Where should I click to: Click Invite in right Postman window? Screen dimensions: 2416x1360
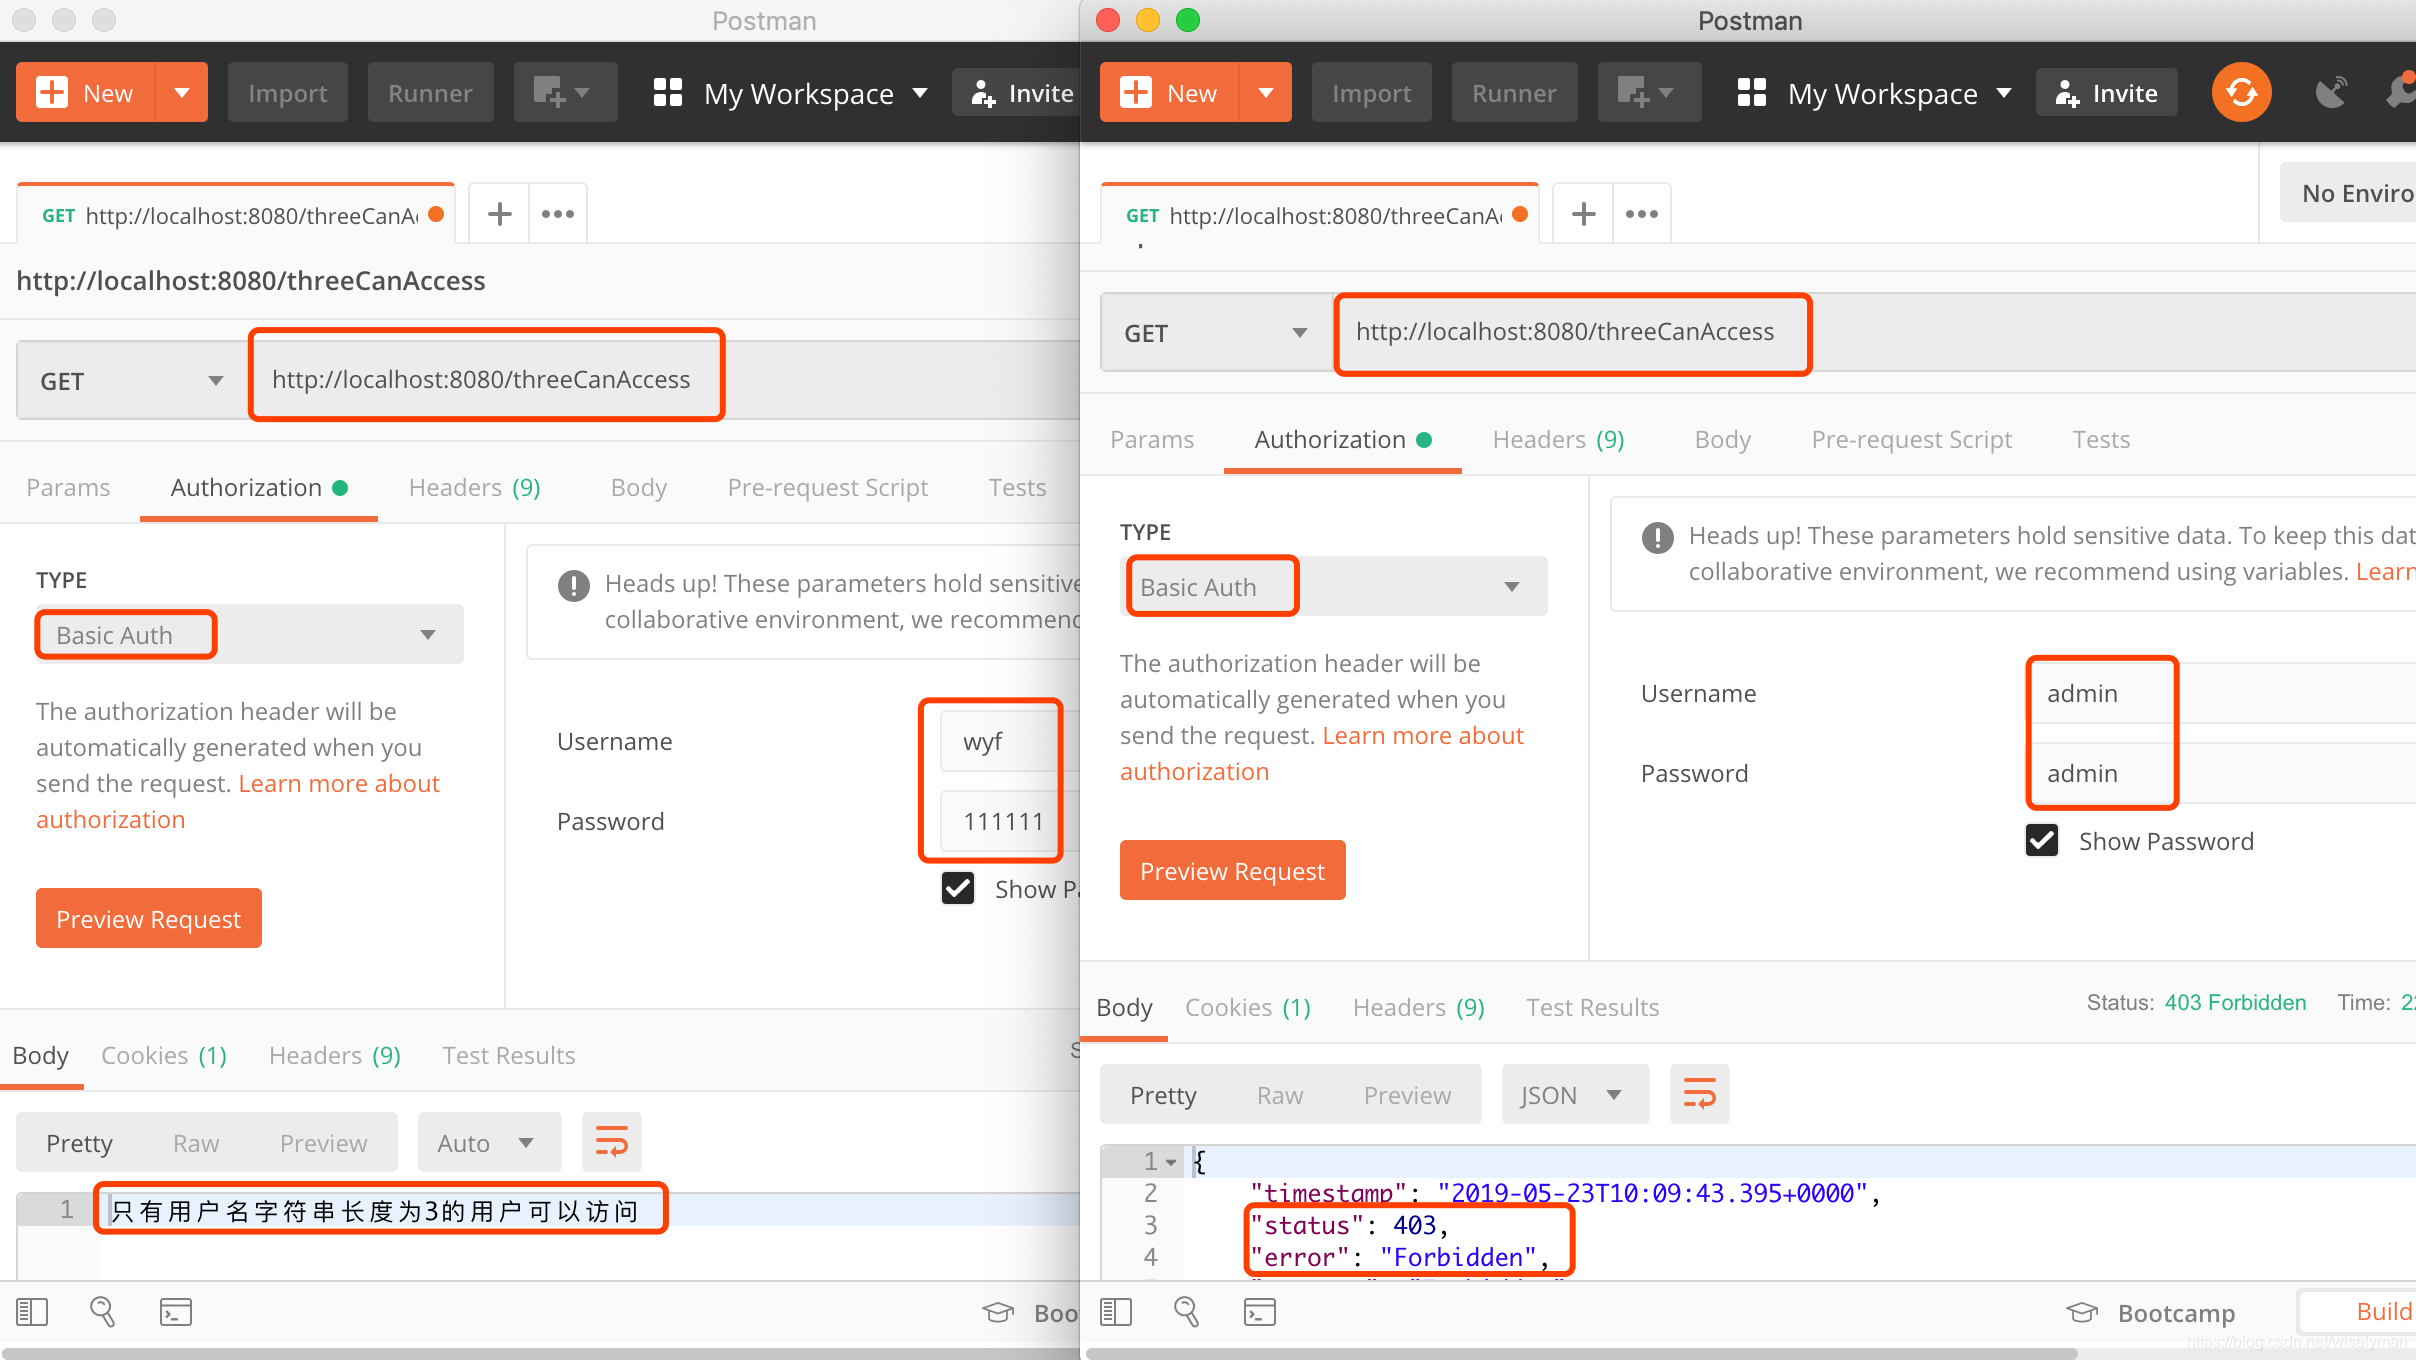(2106, 93)
